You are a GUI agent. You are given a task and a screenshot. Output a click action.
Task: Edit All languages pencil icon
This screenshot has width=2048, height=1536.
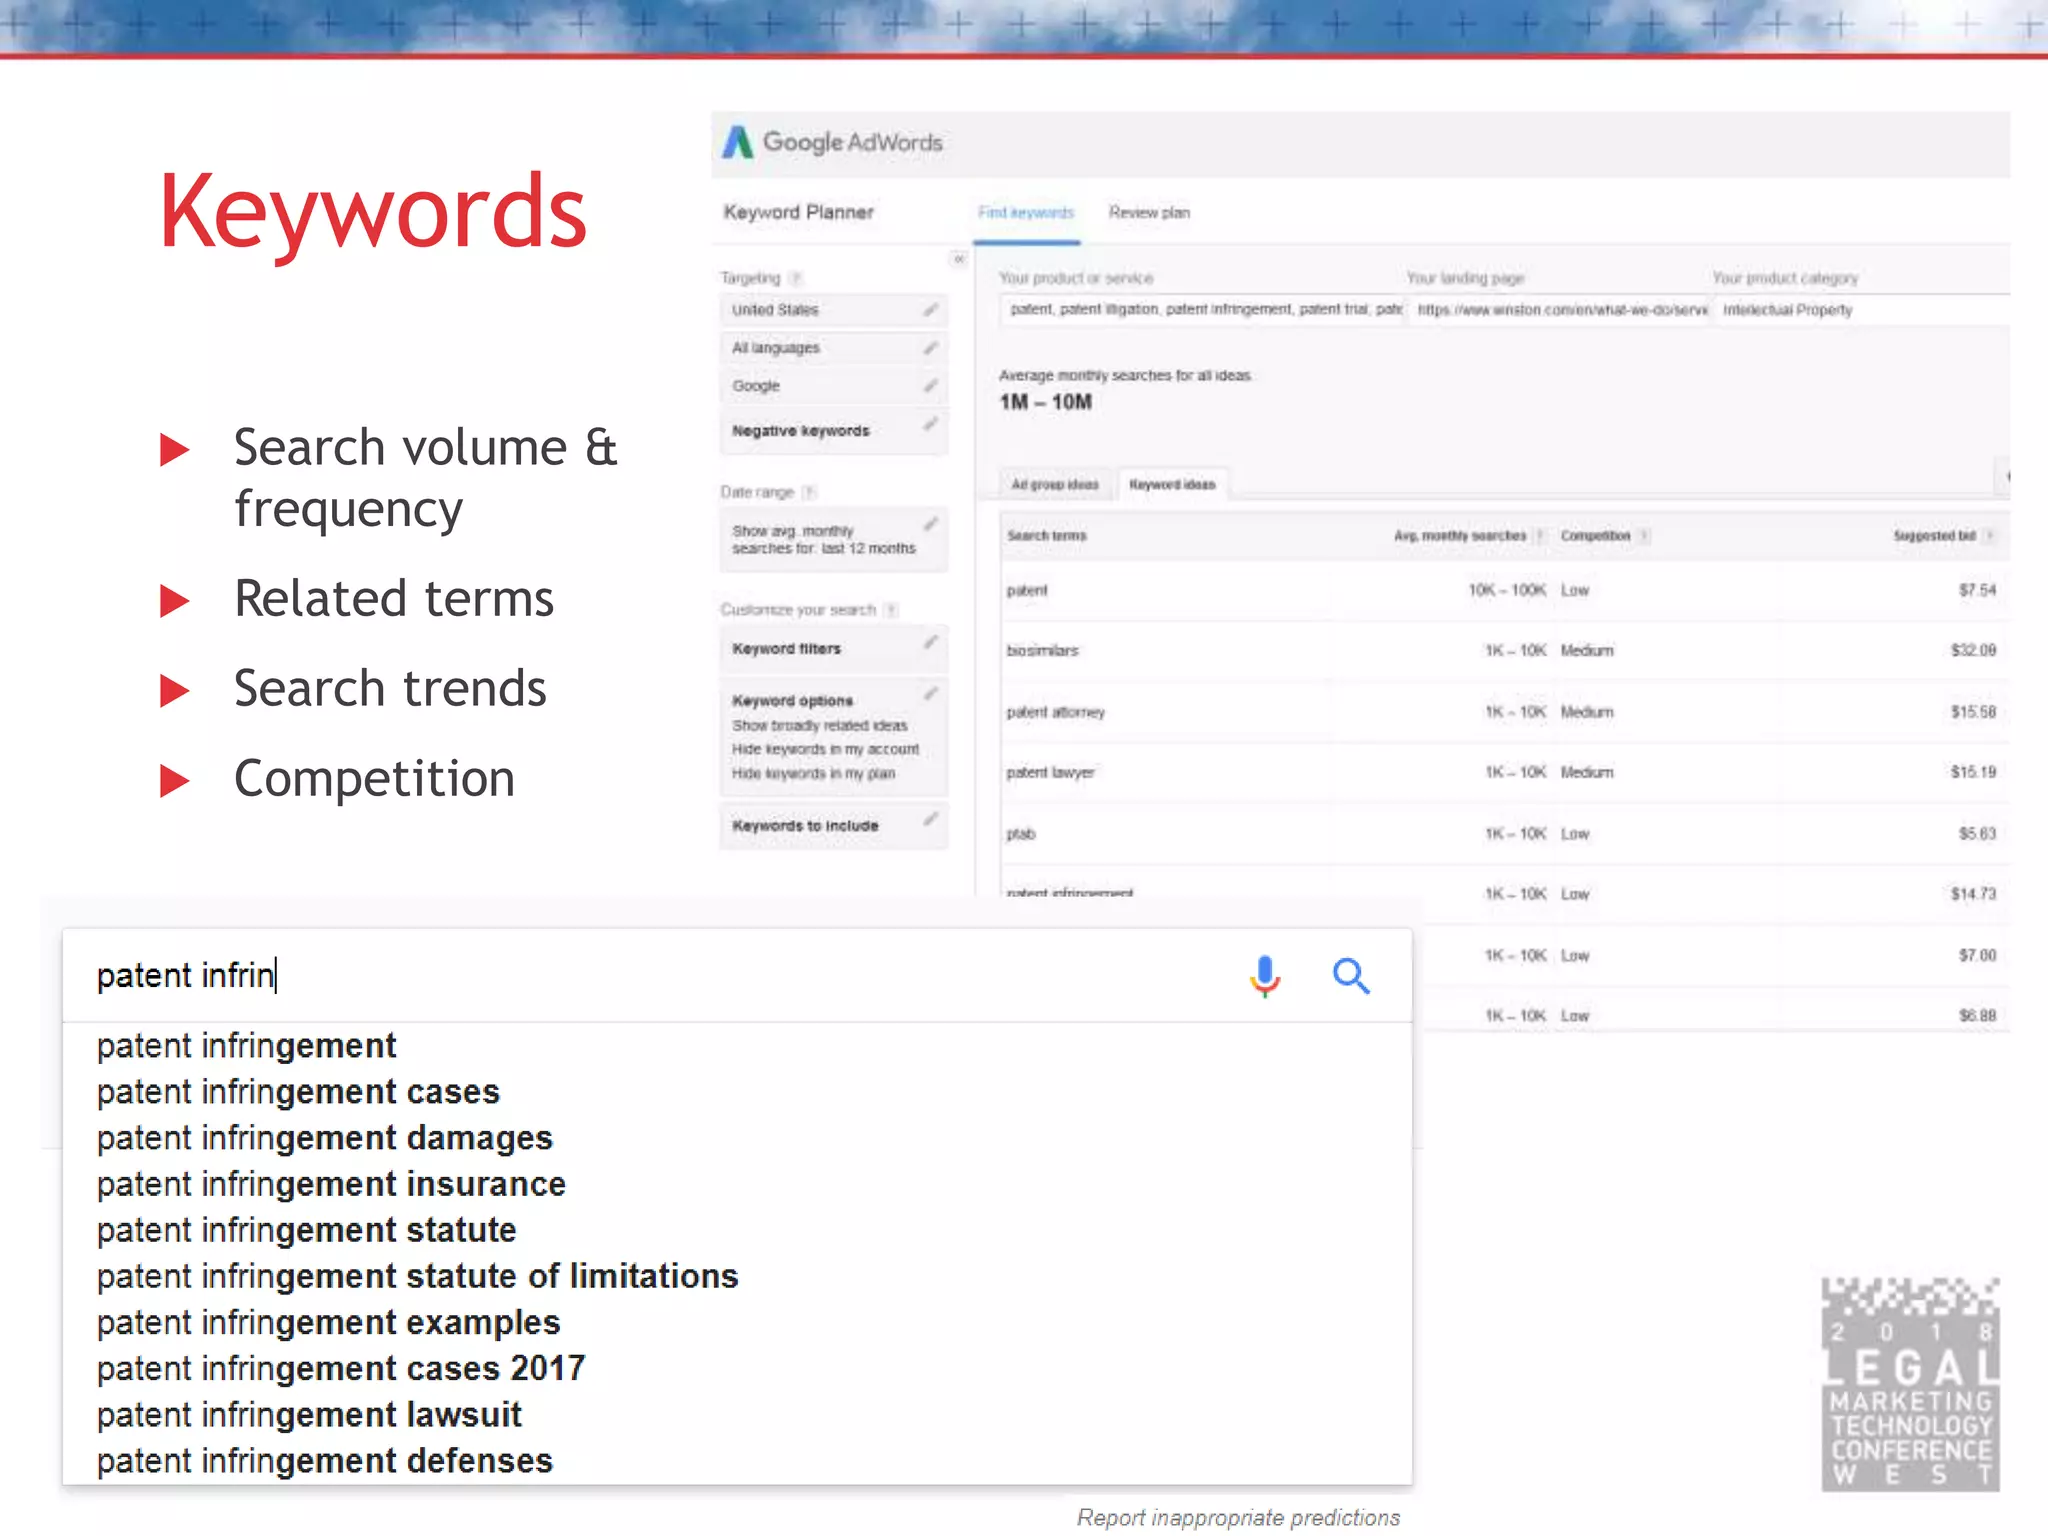click(x=930, y=348)
